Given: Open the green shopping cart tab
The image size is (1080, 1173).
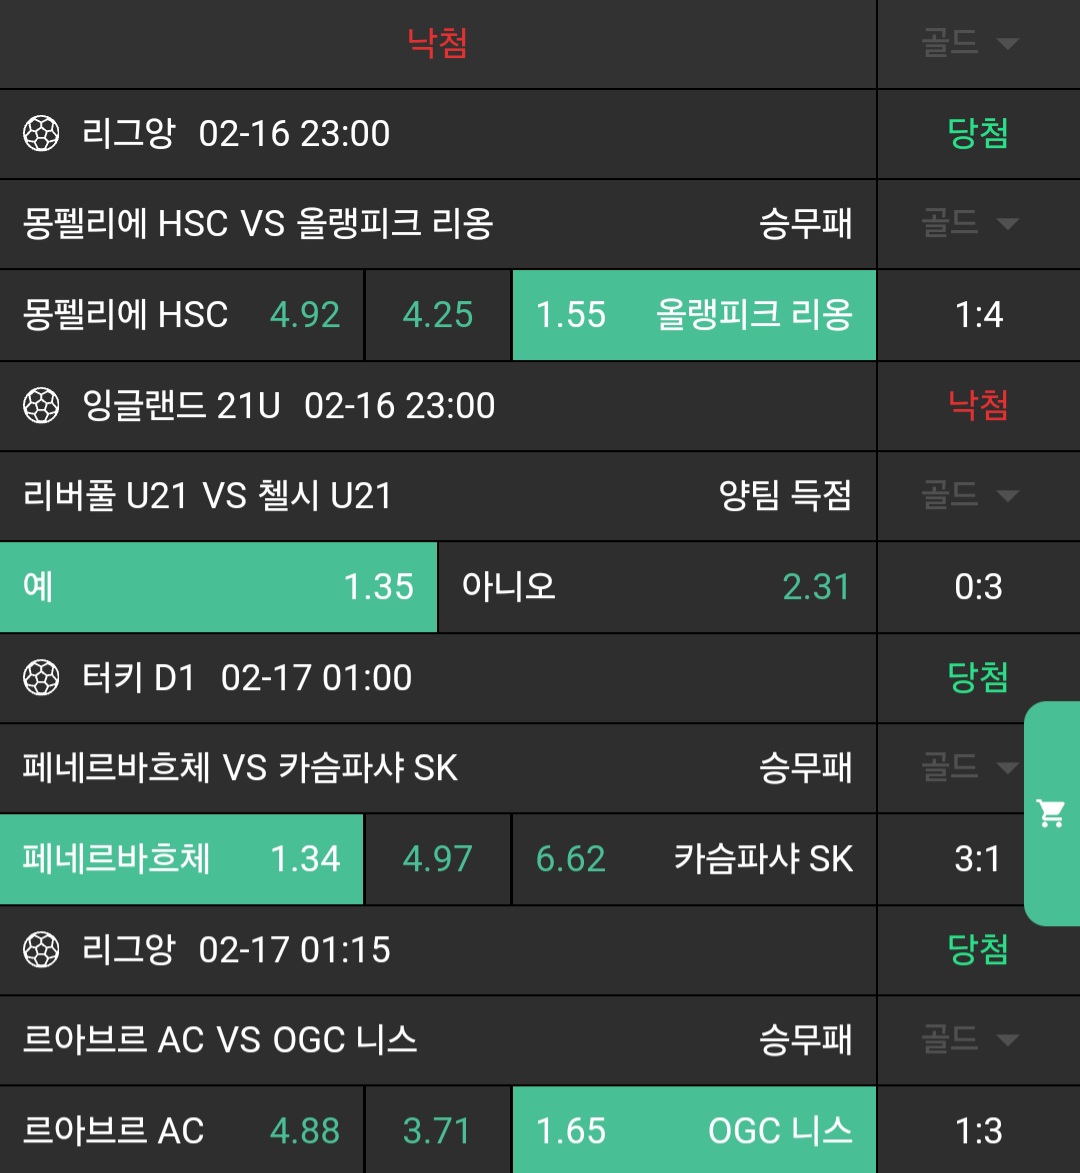Looking at the screenshot, I should [1052, 813].
